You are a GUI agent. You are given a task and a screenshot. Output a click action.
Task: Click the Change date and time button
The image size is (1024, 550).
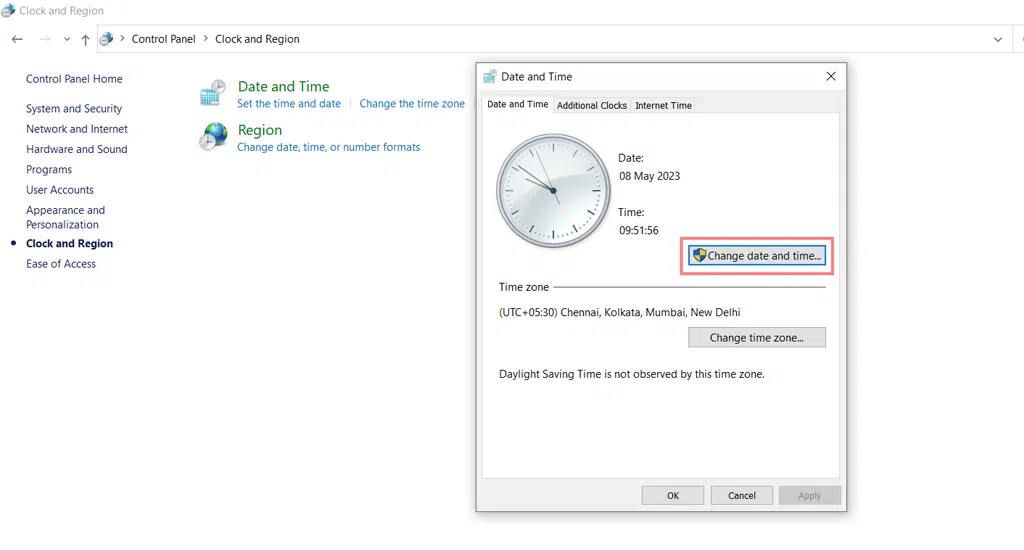[757, 256]
